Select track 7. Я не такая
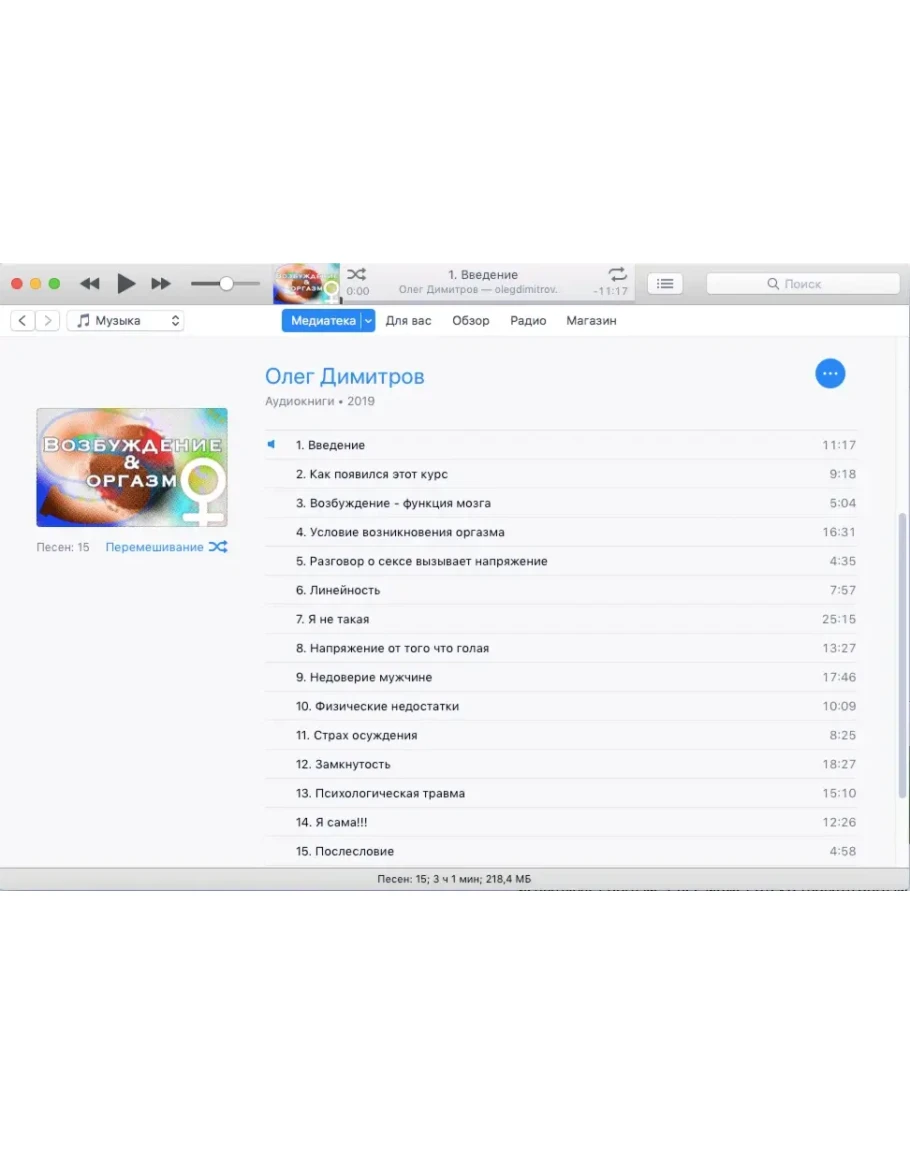The image size is (910, 1155). coord(333,619)
